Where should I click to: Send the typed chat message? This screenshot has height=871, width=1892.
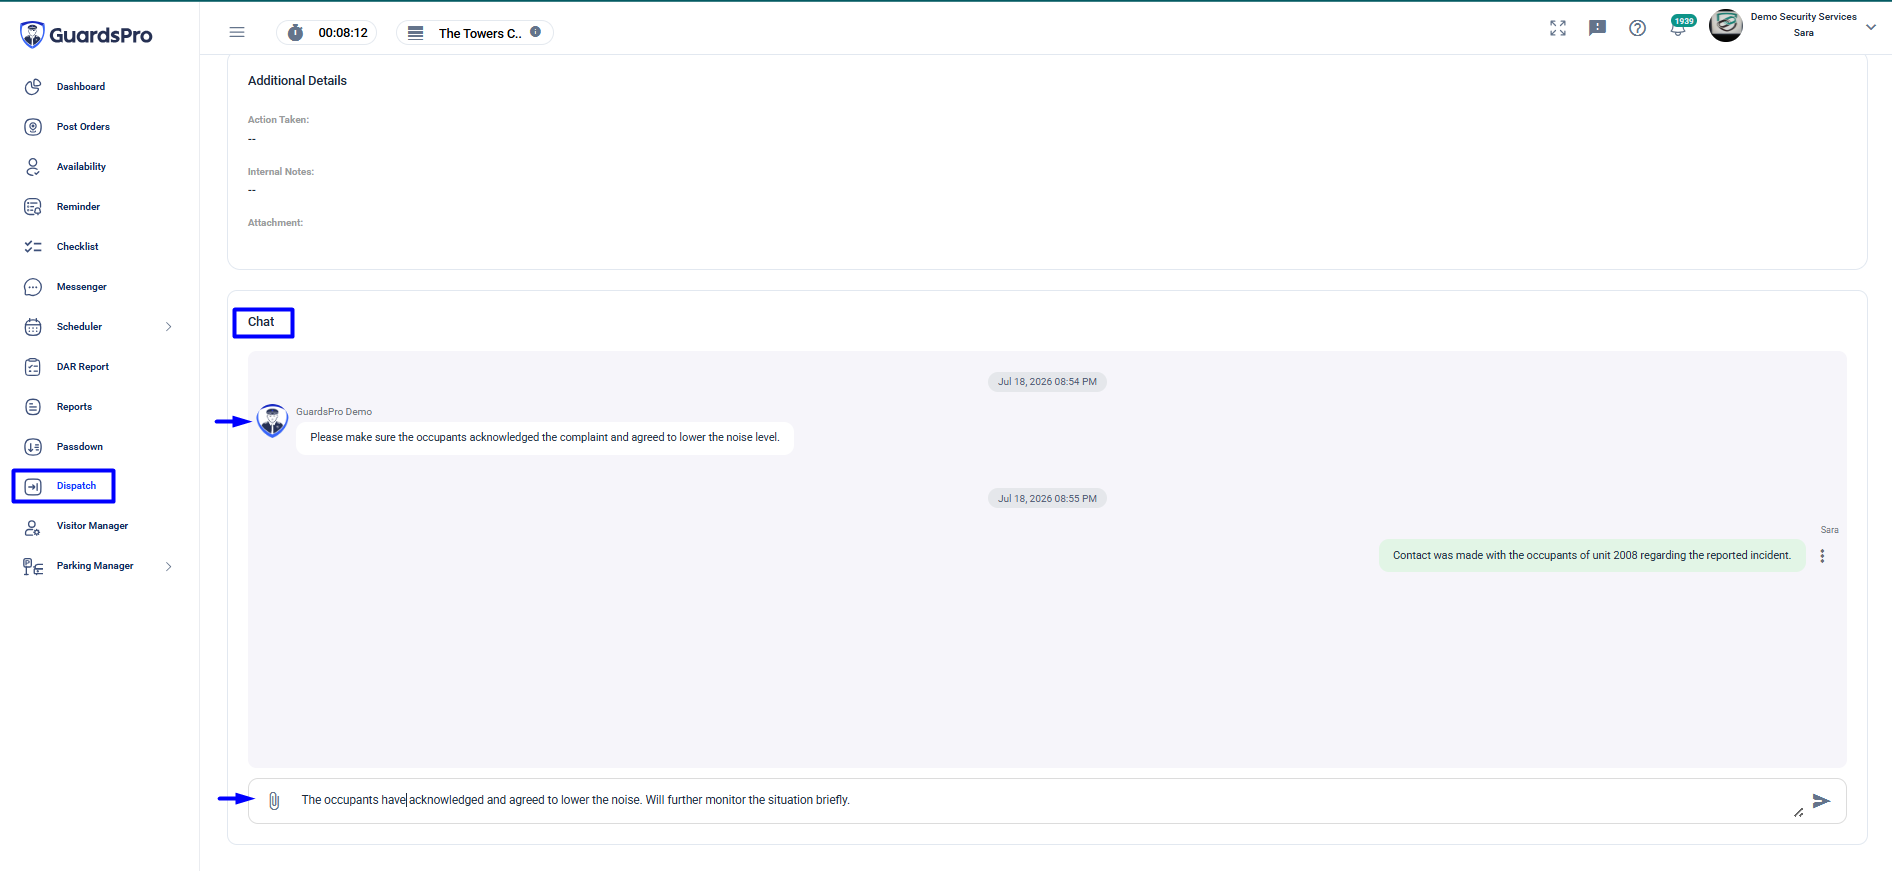click(1821, 801)
